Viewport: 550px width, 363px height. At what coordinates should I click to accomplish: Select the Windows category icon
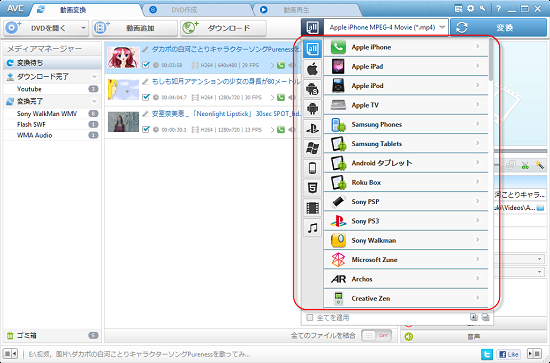coord(312,148)
